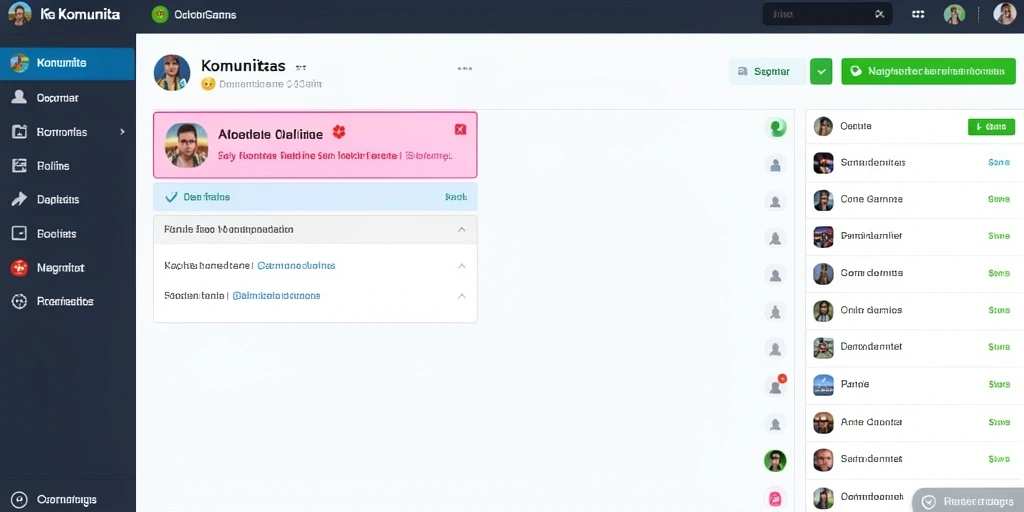Click Save in the Gom domius row
The width and height of the screenshot is (1024, 512).
pos(999,273)
